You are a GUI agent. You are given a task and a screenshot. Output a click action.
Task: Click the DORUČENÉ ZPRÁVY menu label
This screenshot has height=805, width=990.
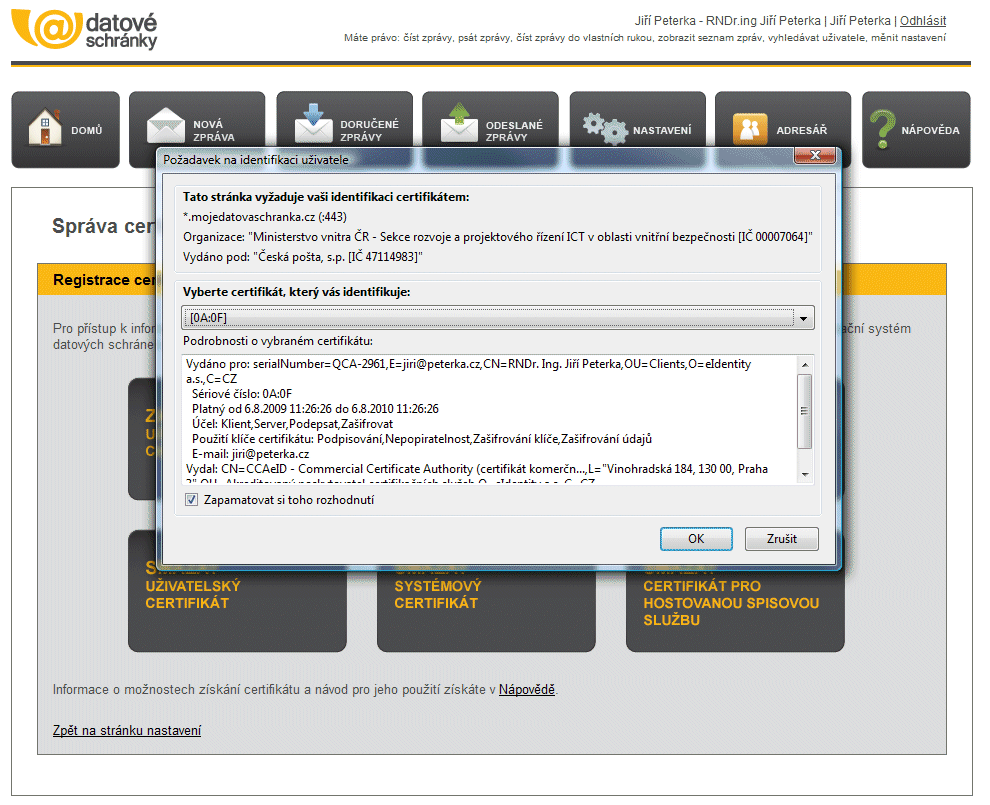click(369, 131)
